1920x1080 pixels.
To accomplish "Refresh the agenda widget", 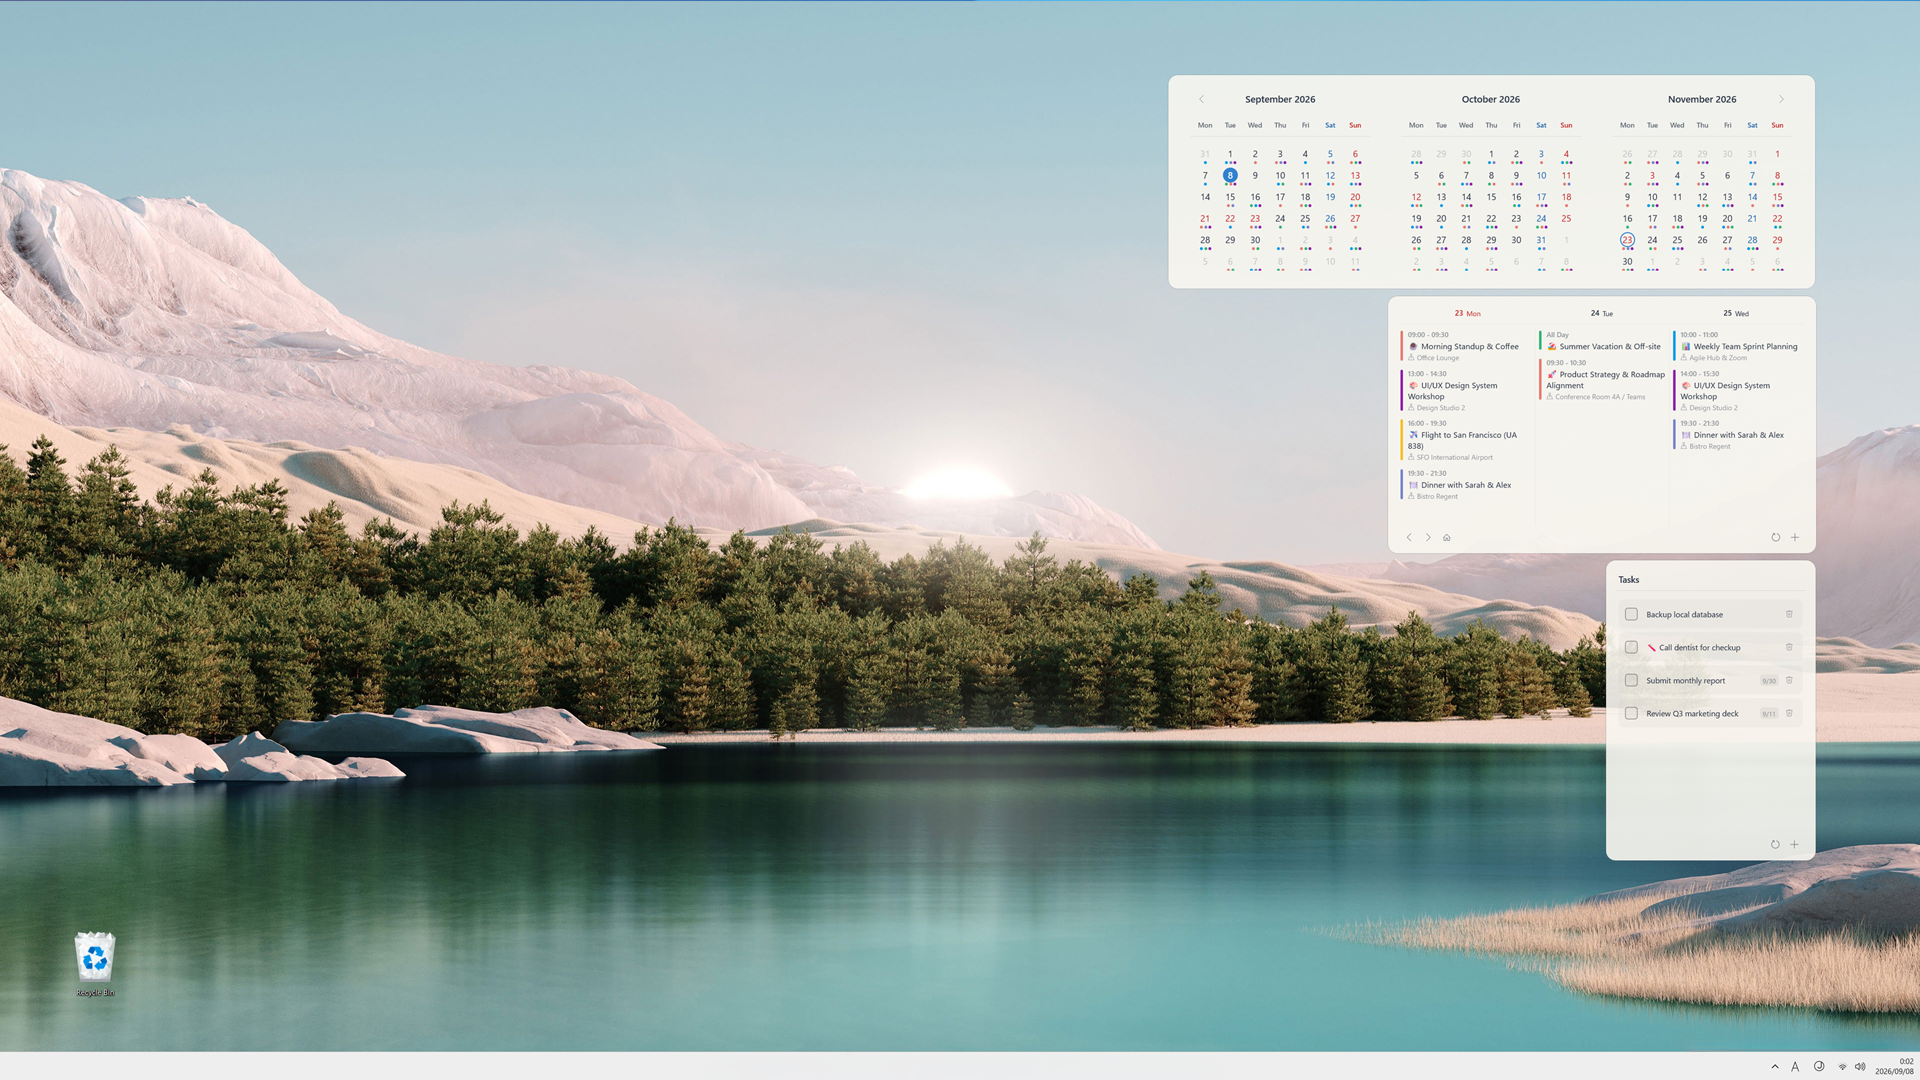I will point(1776,538).
